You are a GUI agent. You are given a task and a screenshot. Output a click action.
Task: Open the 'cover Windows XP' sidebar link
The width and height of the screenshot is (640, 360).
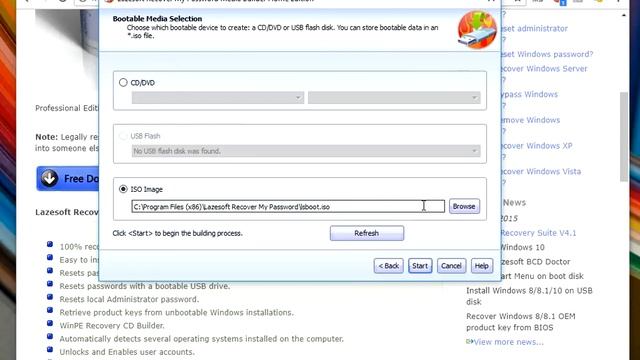tap(537, 146)
